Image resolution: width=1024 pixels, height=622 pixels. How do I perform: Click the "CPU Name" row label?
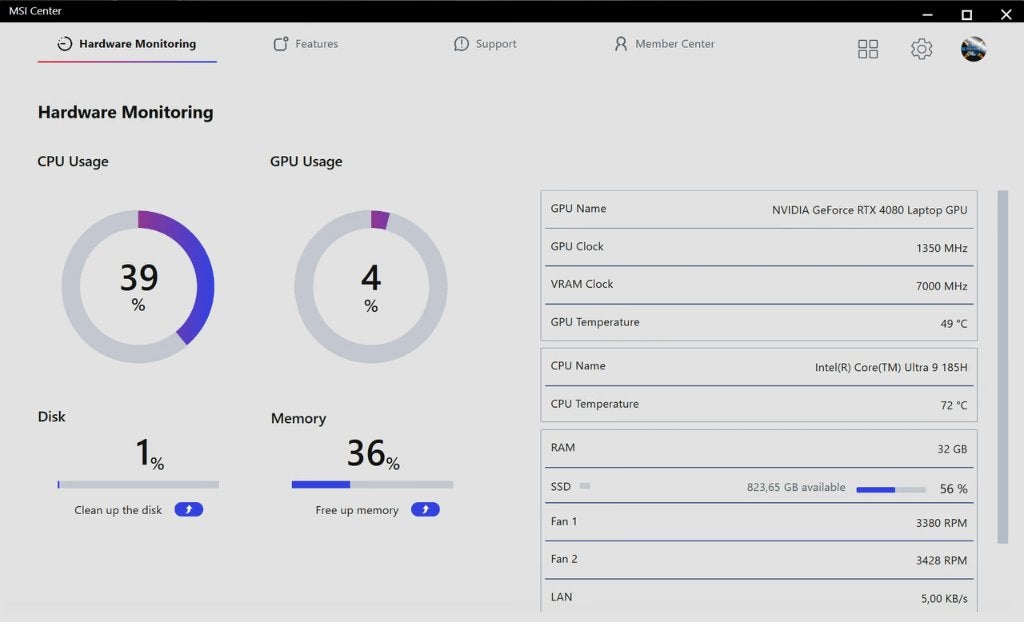[x=577, y=366]
